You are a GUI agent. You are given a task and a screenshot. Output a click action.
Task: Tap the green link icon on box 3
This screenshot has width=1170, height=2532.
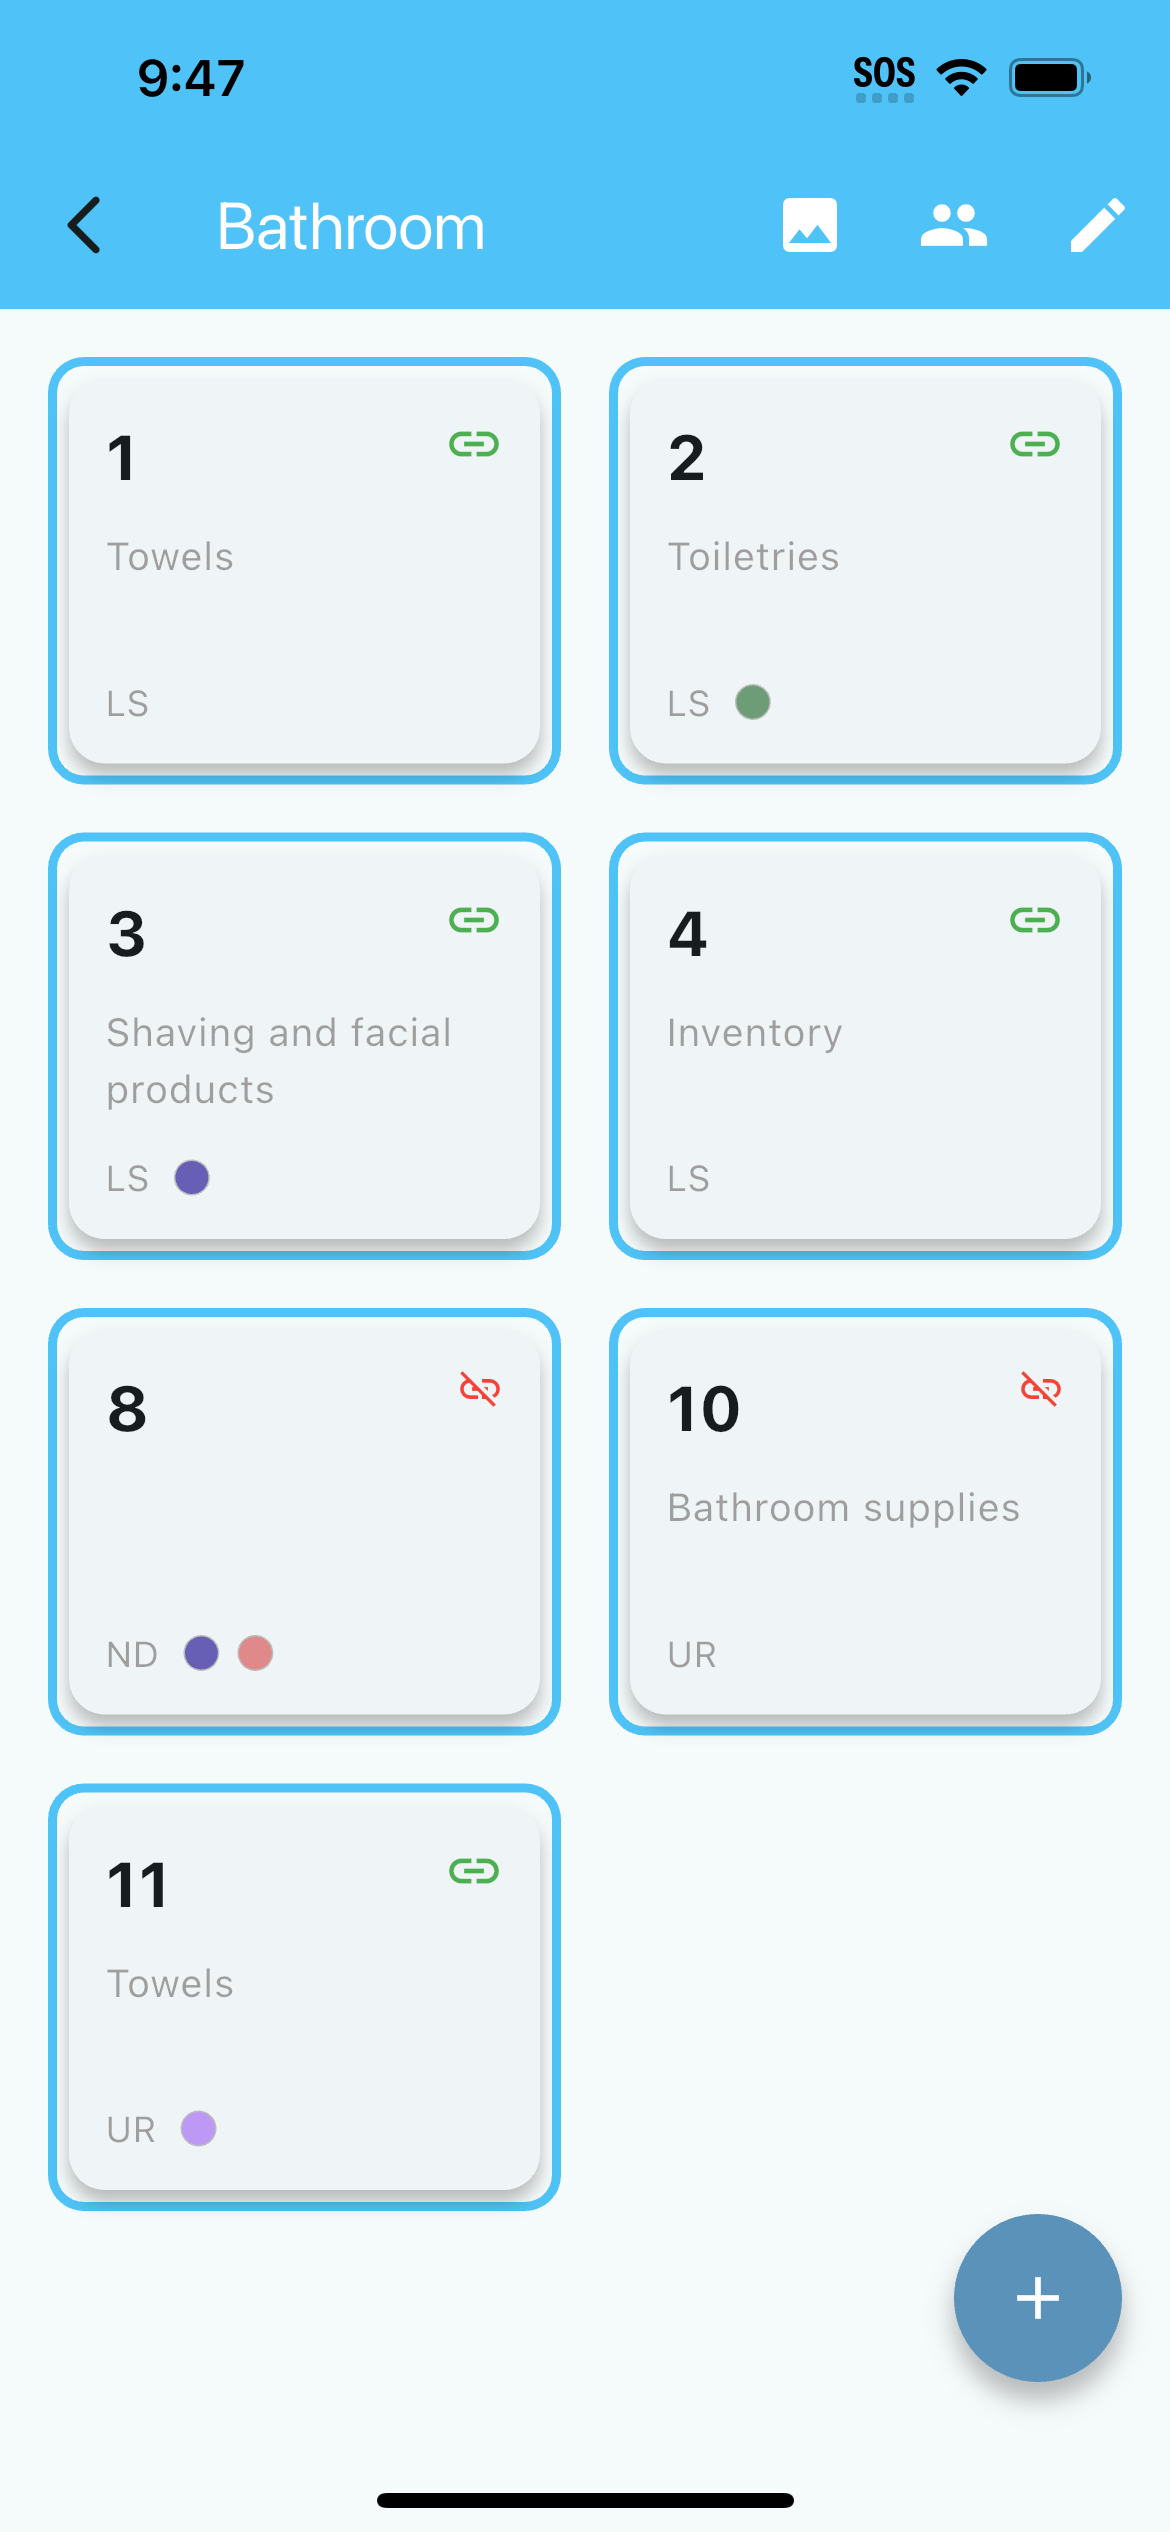click(474, 920)
